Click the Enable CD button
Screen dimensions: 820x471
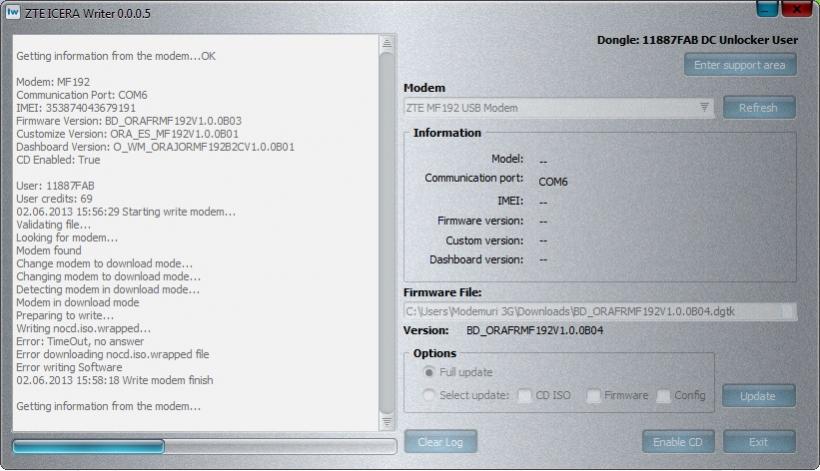pos(678,442)
